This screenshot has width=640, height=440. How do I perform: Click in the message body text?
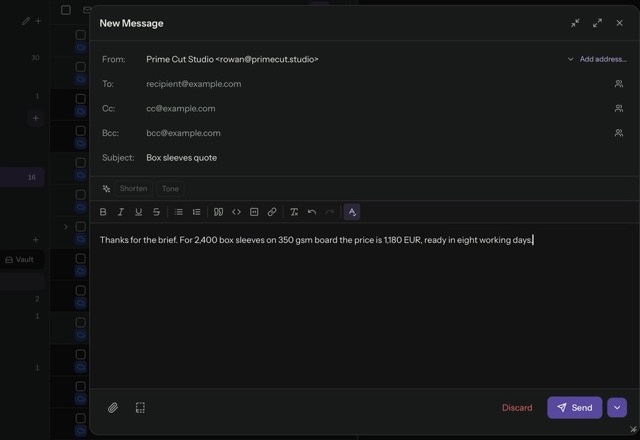[x=316, y=240]
